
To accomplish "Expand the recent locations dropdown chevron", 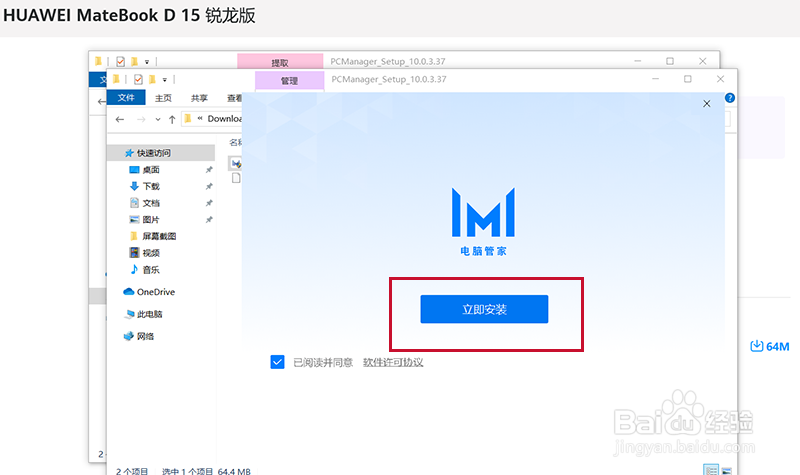I will [x=158, y=119].
